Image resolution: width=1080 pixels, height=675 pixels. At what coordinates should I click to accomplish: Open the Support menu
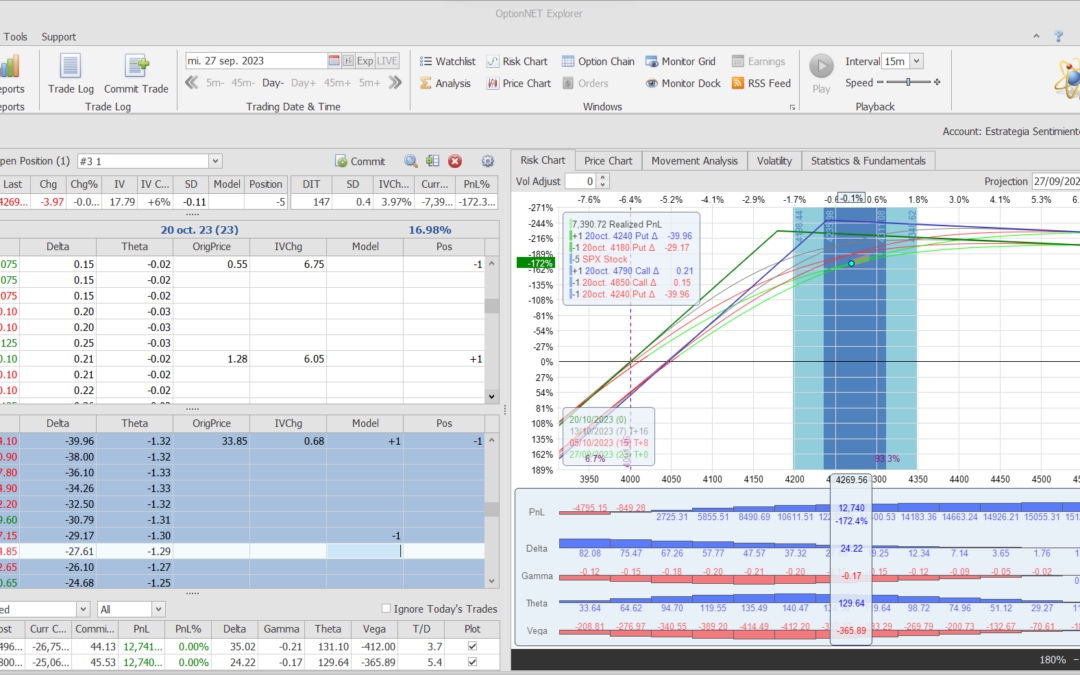[x=58, y=37]
